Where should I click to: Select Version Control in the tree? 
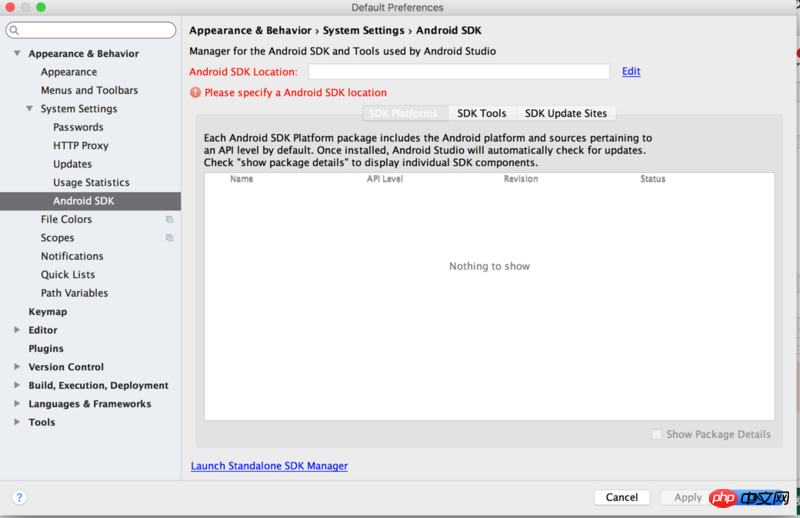pos(66,367)
